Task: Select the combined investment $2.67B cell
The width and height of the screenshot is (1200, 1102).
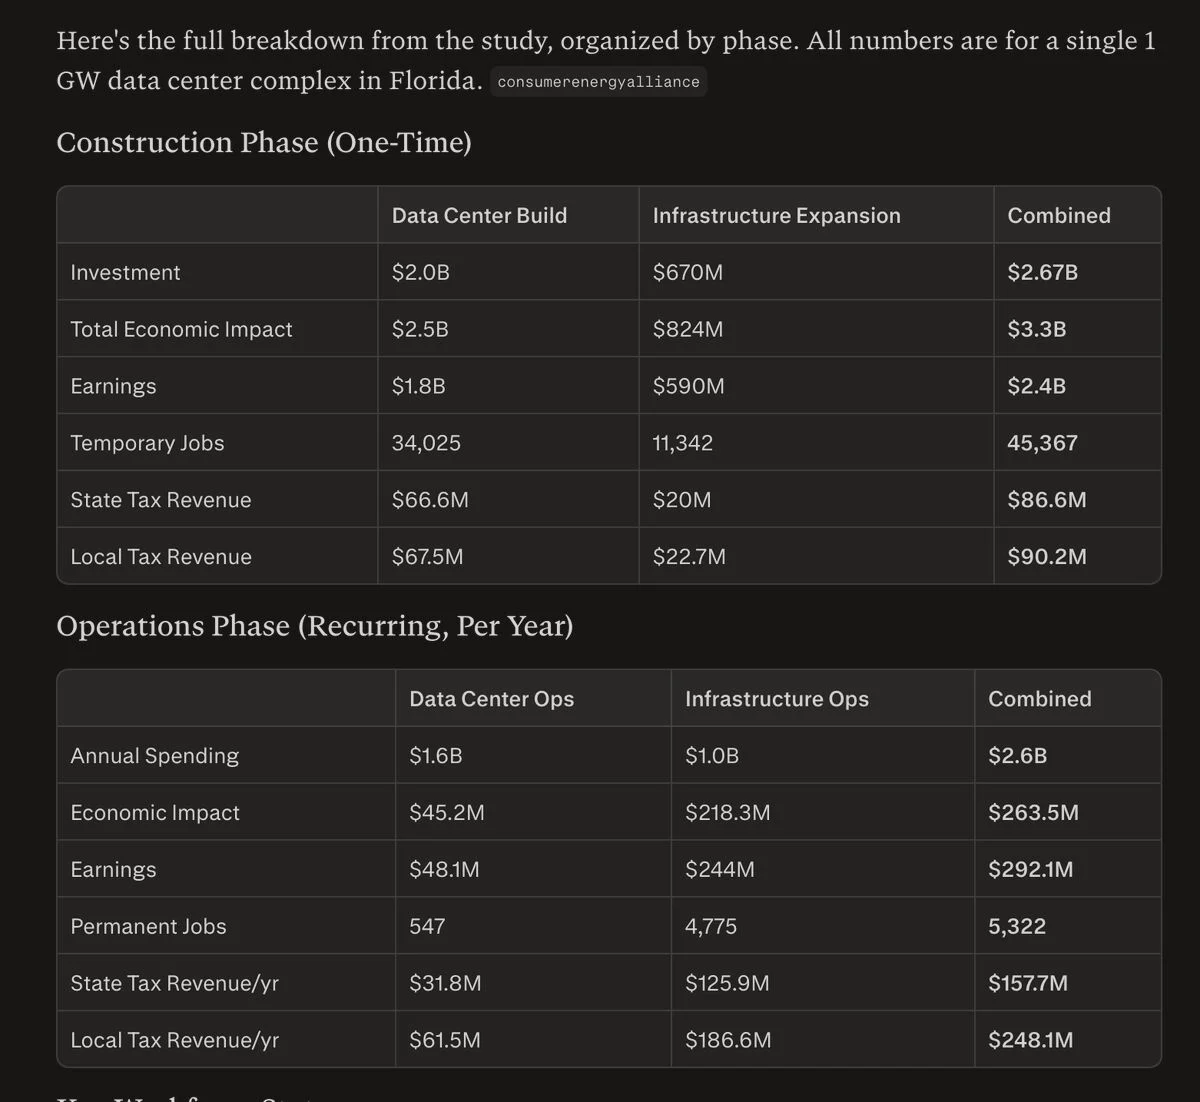Action: (x=1042, y=272)
